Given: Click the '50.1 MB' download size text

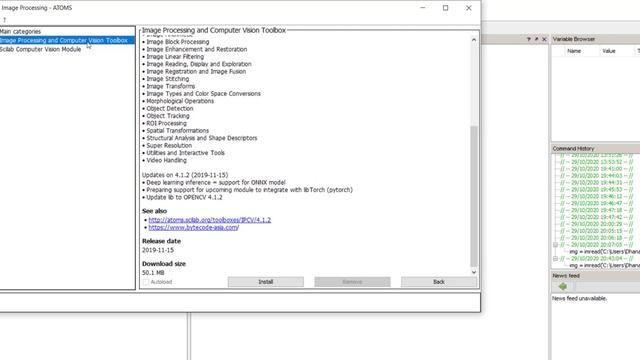Looking at the screenshot, I should (x=153, y=273).
